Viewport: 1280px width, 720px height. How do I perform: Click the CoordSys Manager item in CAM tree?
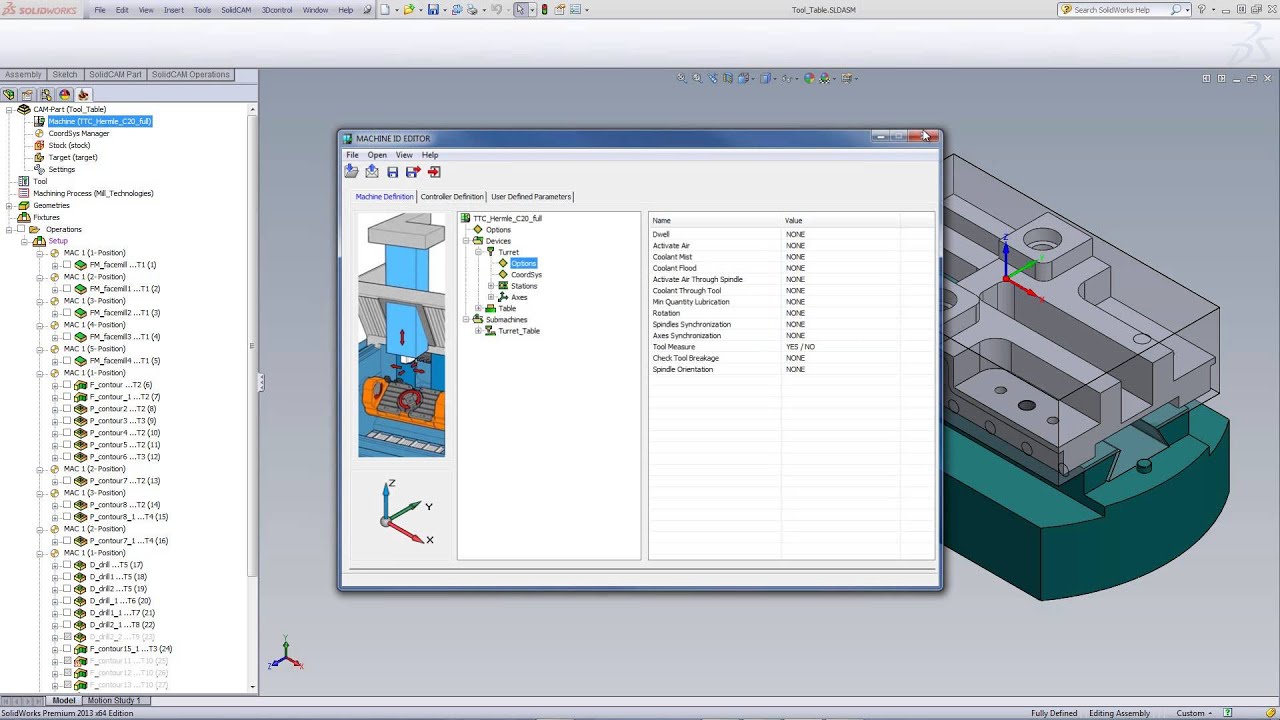tap(79, 133)
